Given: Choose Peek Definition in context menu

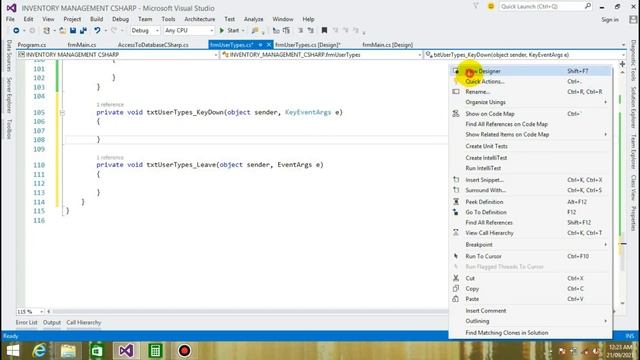Looking at the screenshot, I should click(x=530, y=202).
